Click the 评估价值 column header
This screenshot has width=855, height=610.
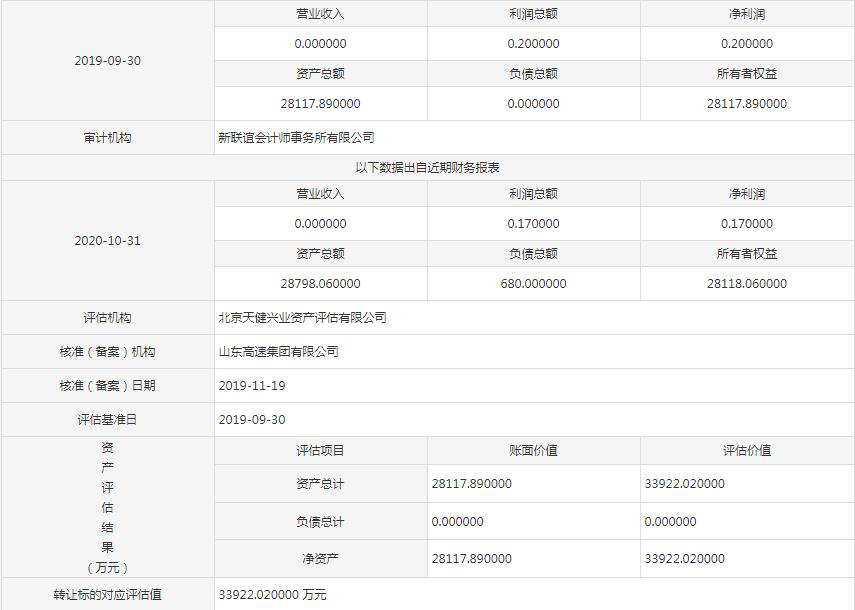(x=746, y=451)
